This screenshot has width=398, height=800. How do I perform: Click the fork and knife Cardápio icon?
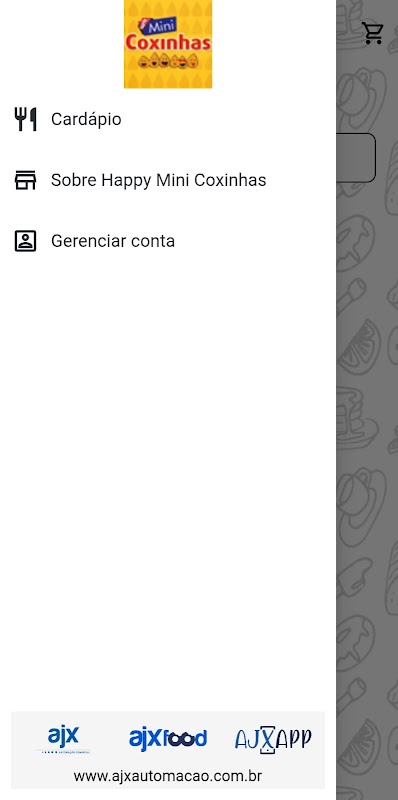pos(25,119)
